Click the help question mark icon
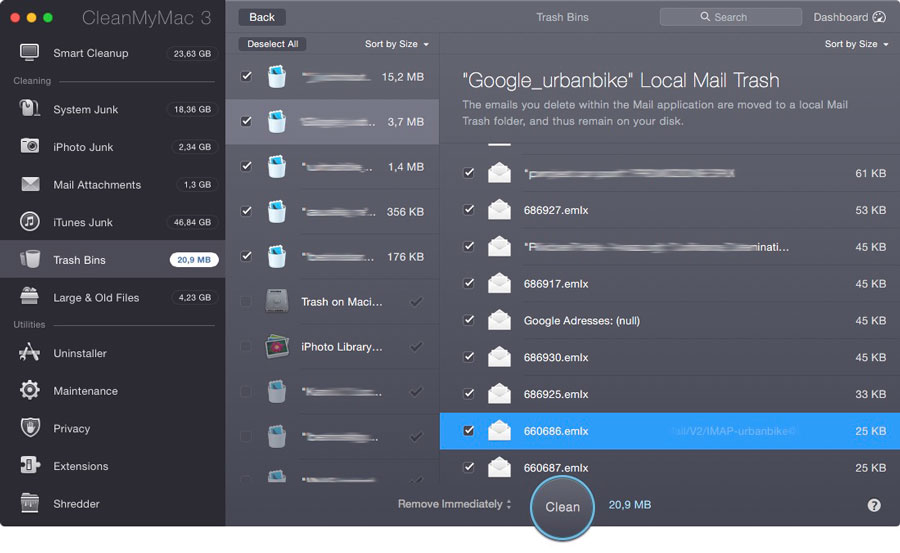 coord(874,505)
